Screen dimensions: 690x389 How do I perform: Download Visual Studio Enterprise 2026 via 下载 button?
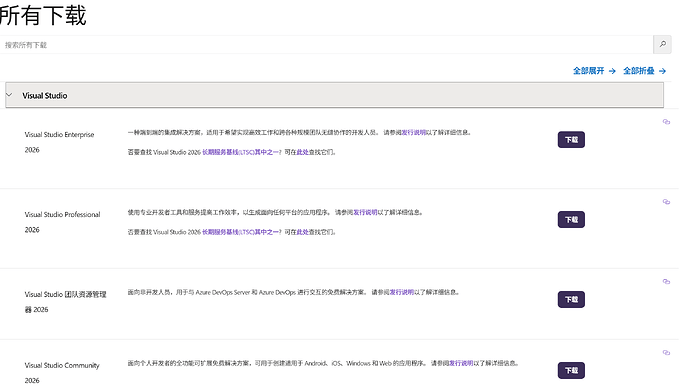571,139
